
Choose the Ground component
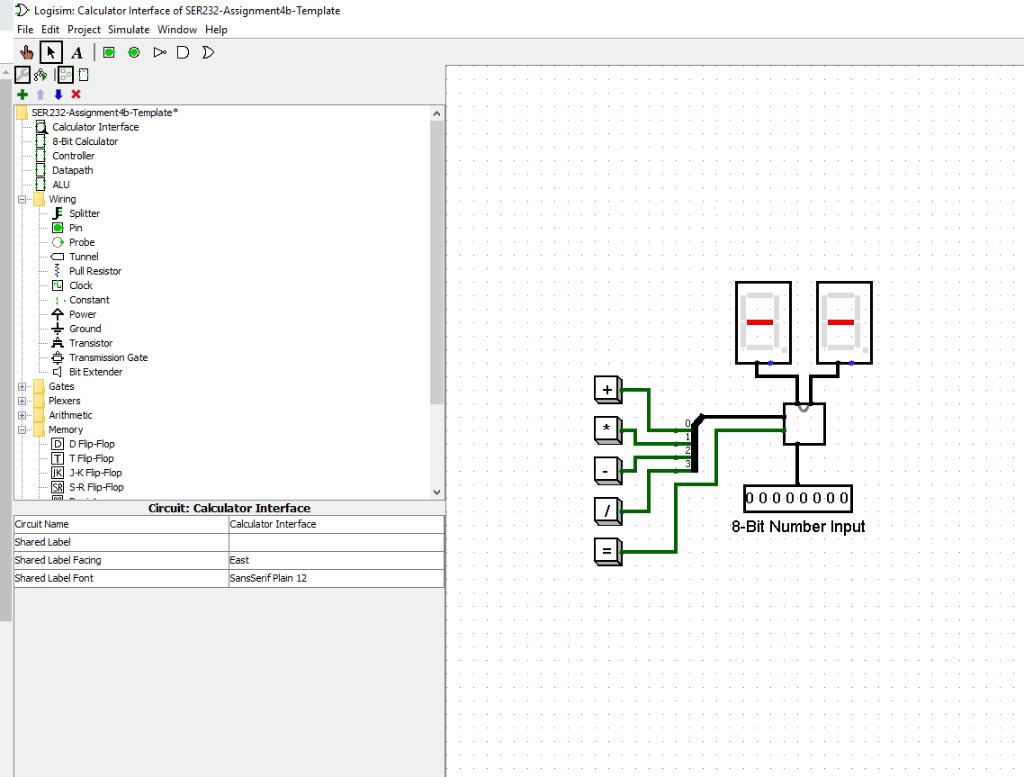pos(85,328)
